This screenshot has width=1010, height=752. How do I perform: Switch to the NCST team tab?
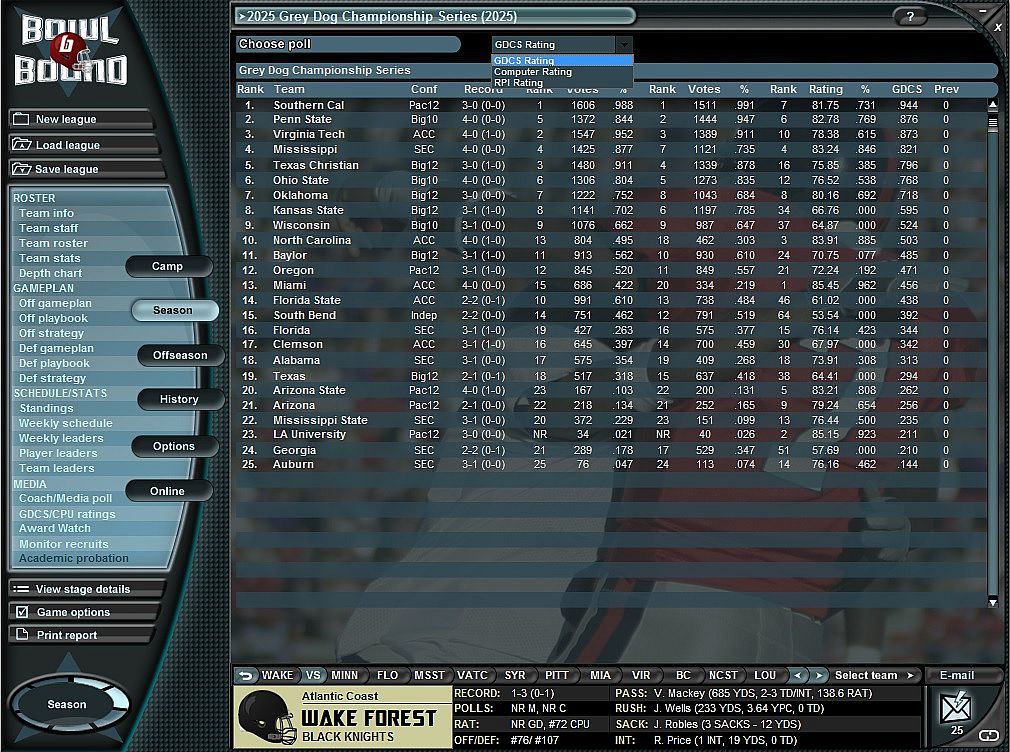coord(723,675)
